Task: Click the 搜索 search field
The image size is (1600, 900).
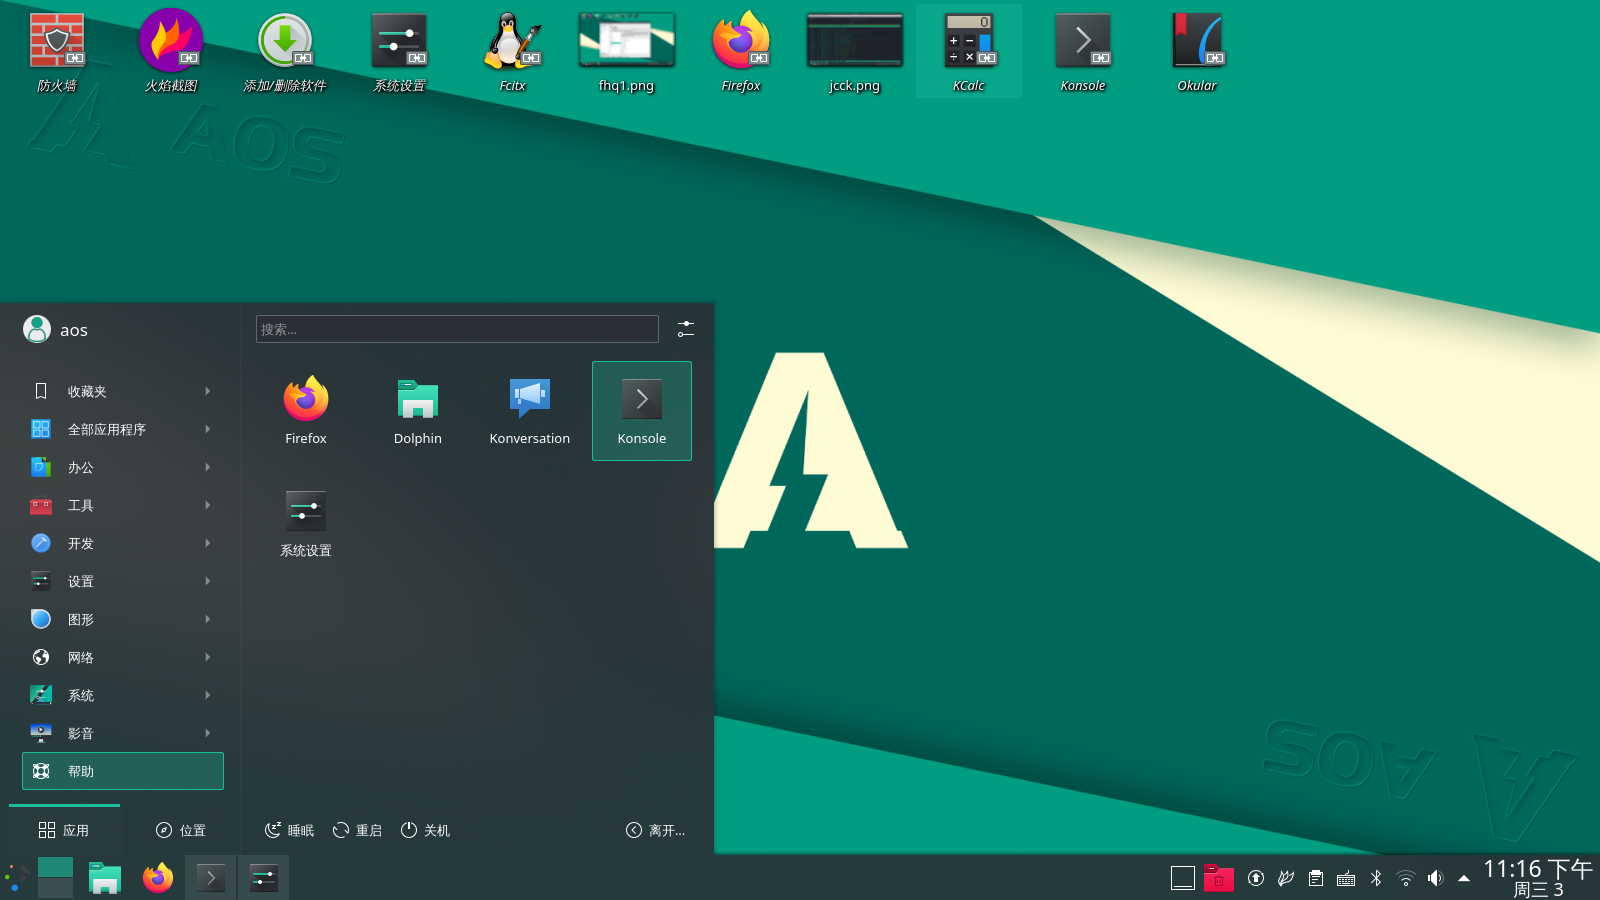Action: click(x=457, y=329)
